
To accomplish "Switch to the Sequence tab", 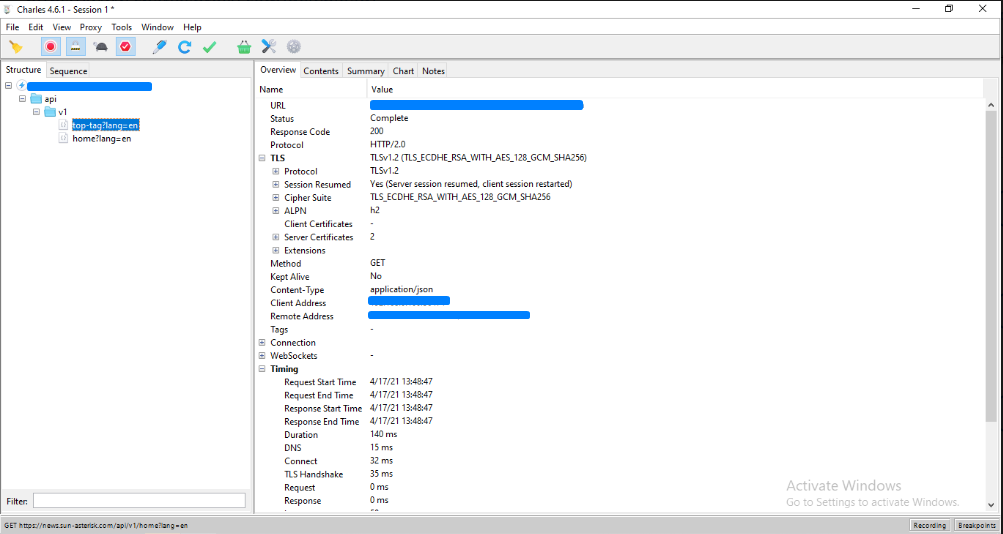I will point(68,71).
